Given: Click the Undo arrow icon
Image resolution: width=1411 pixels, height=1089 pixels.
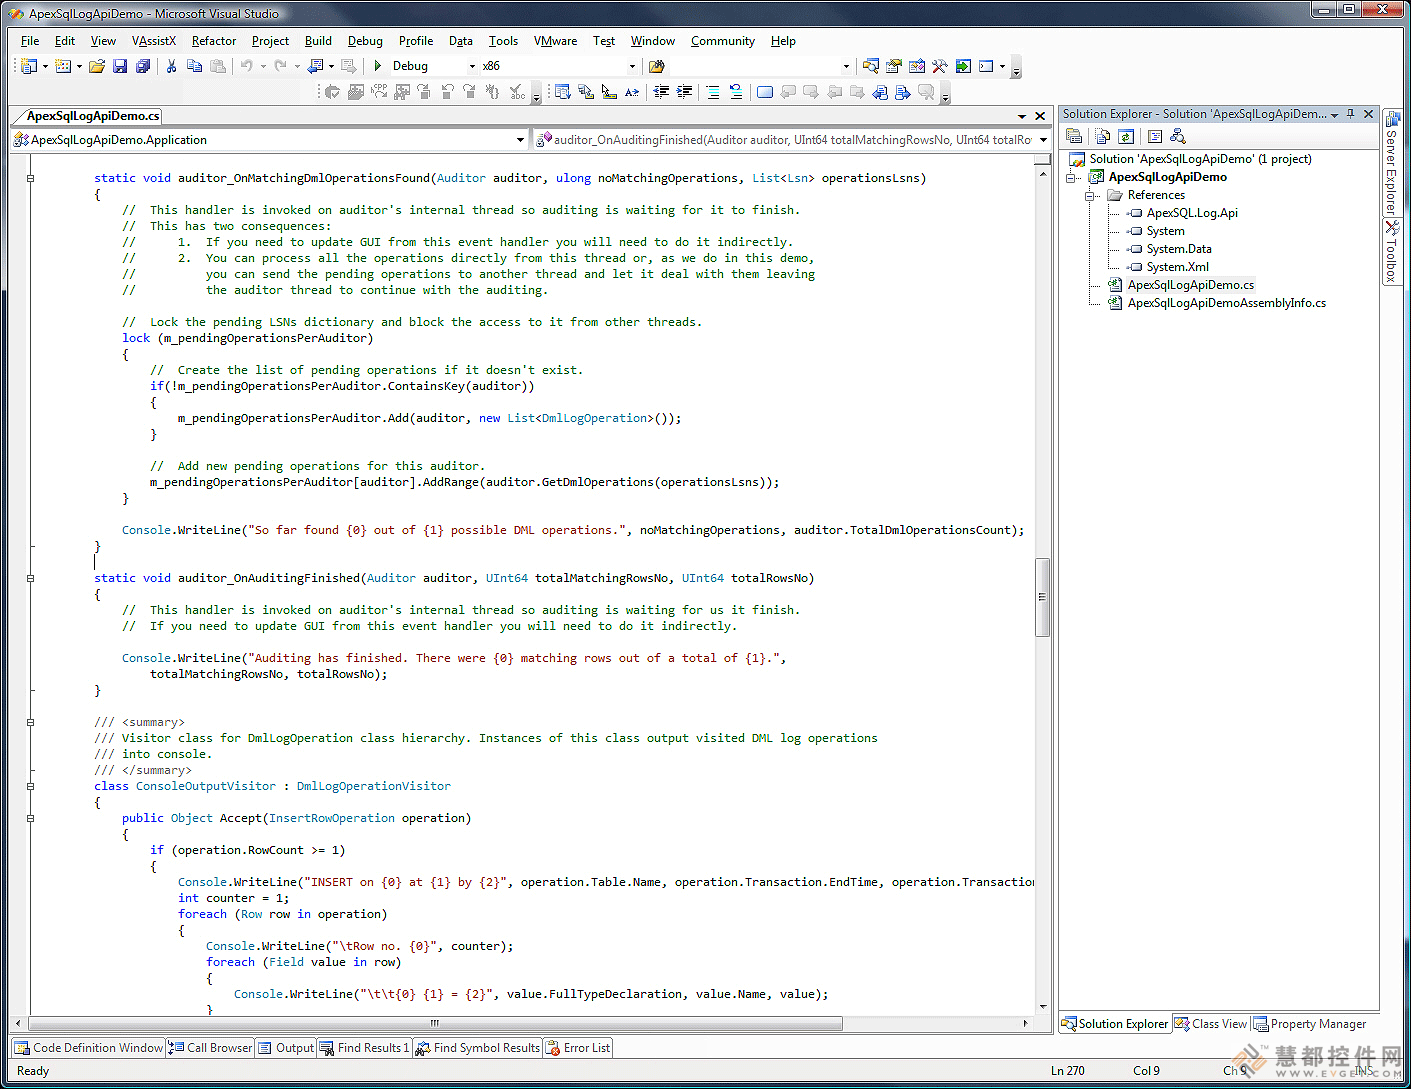Looking at the screenshot, I should [246, 66].
